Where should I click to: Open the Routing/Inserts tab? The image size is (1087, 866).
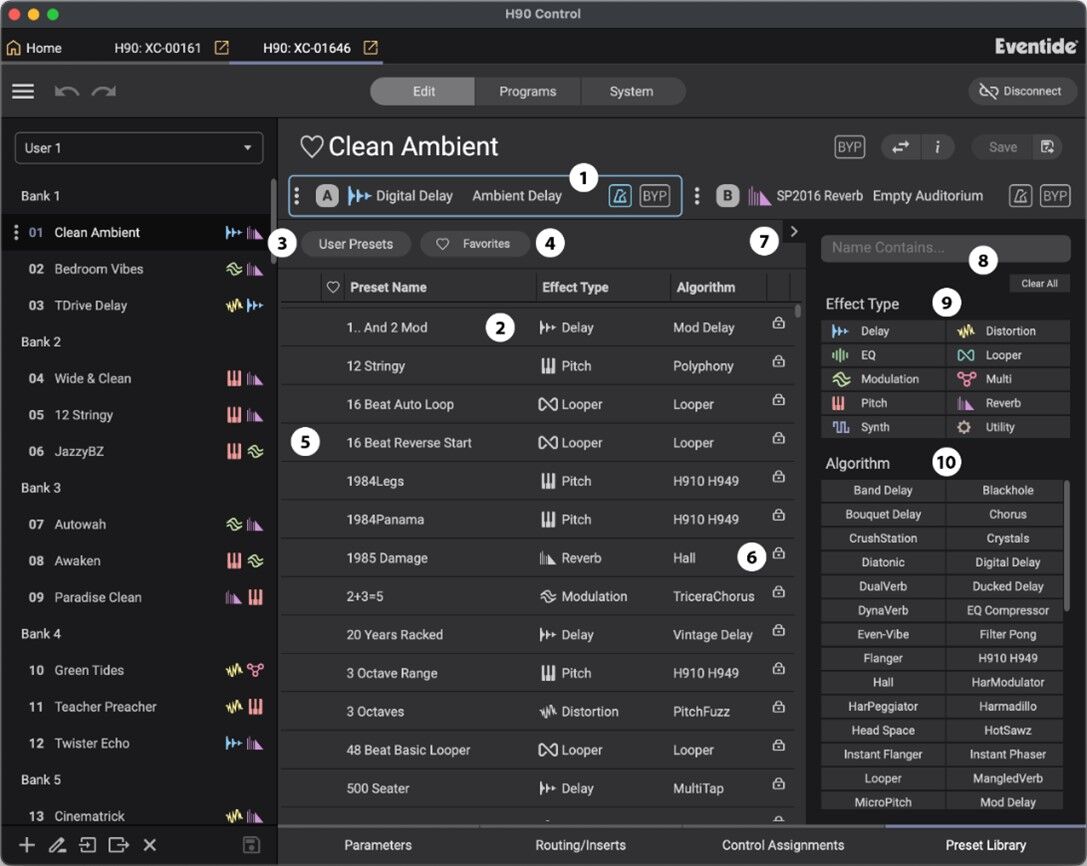pos(580,845)
